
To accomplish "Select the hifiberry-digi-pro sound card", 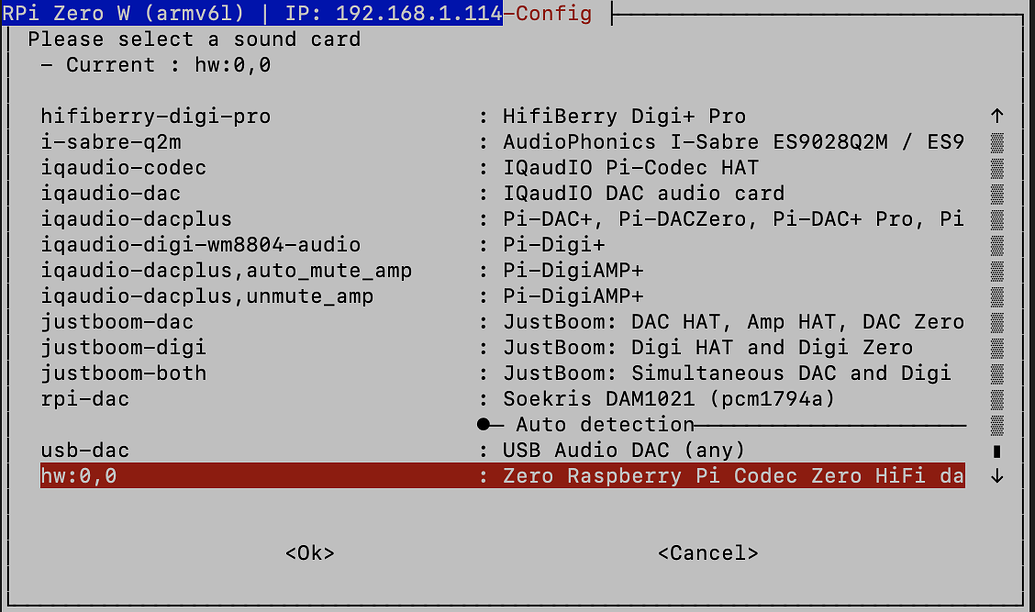I will click(150, 116).
